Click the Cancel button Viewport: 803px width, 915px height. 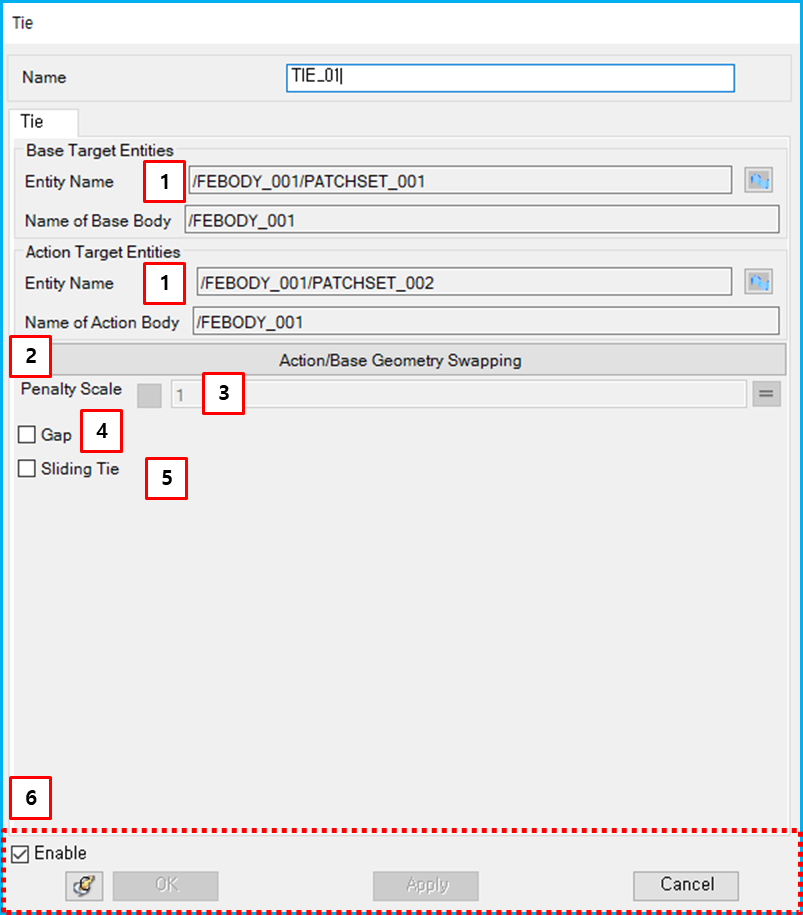tap(685, 885)
